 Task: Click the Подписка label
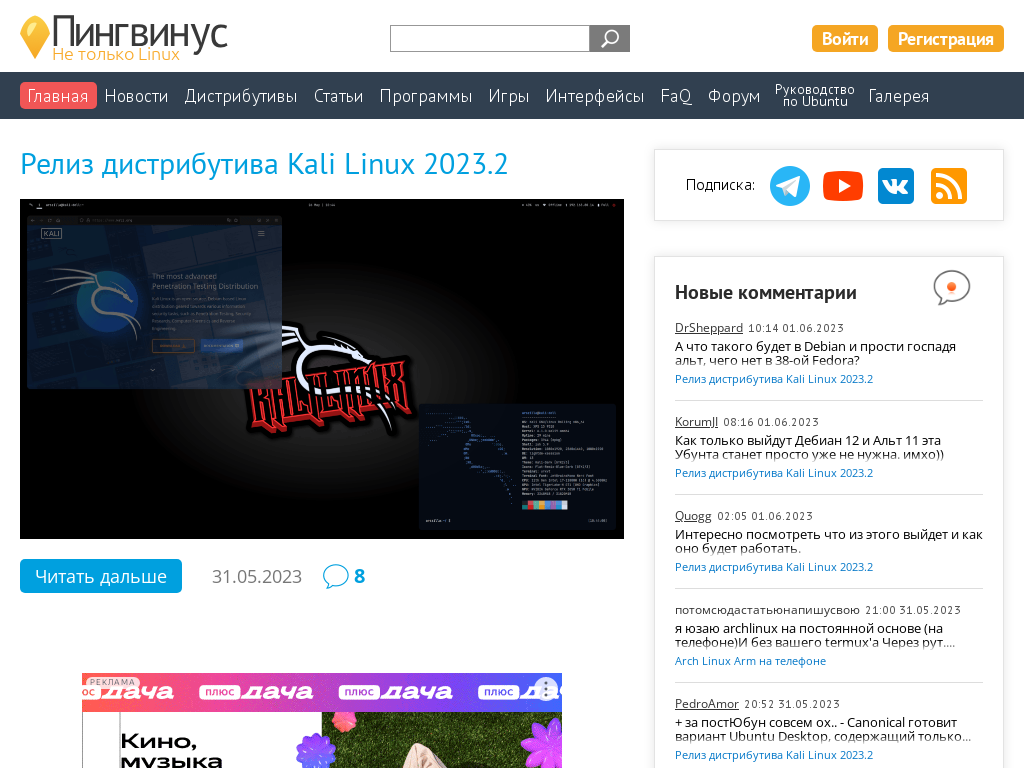720,185
